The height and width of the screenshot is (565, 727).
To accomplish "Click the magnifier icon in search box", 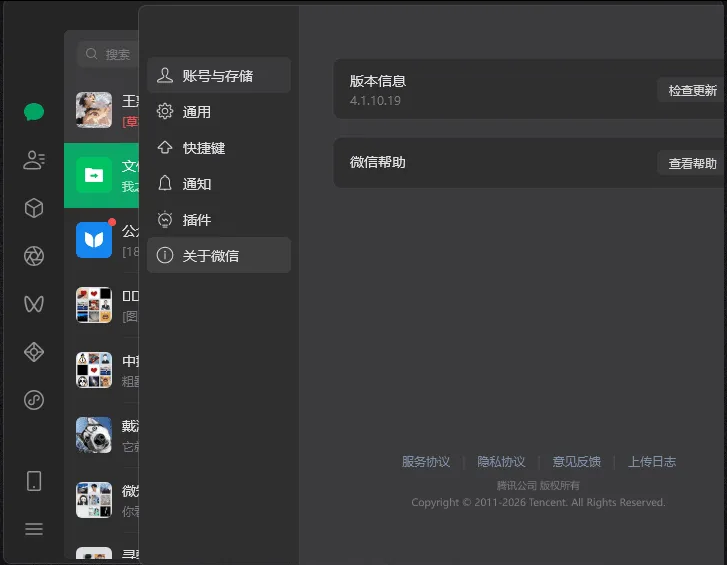I will 91,54.
